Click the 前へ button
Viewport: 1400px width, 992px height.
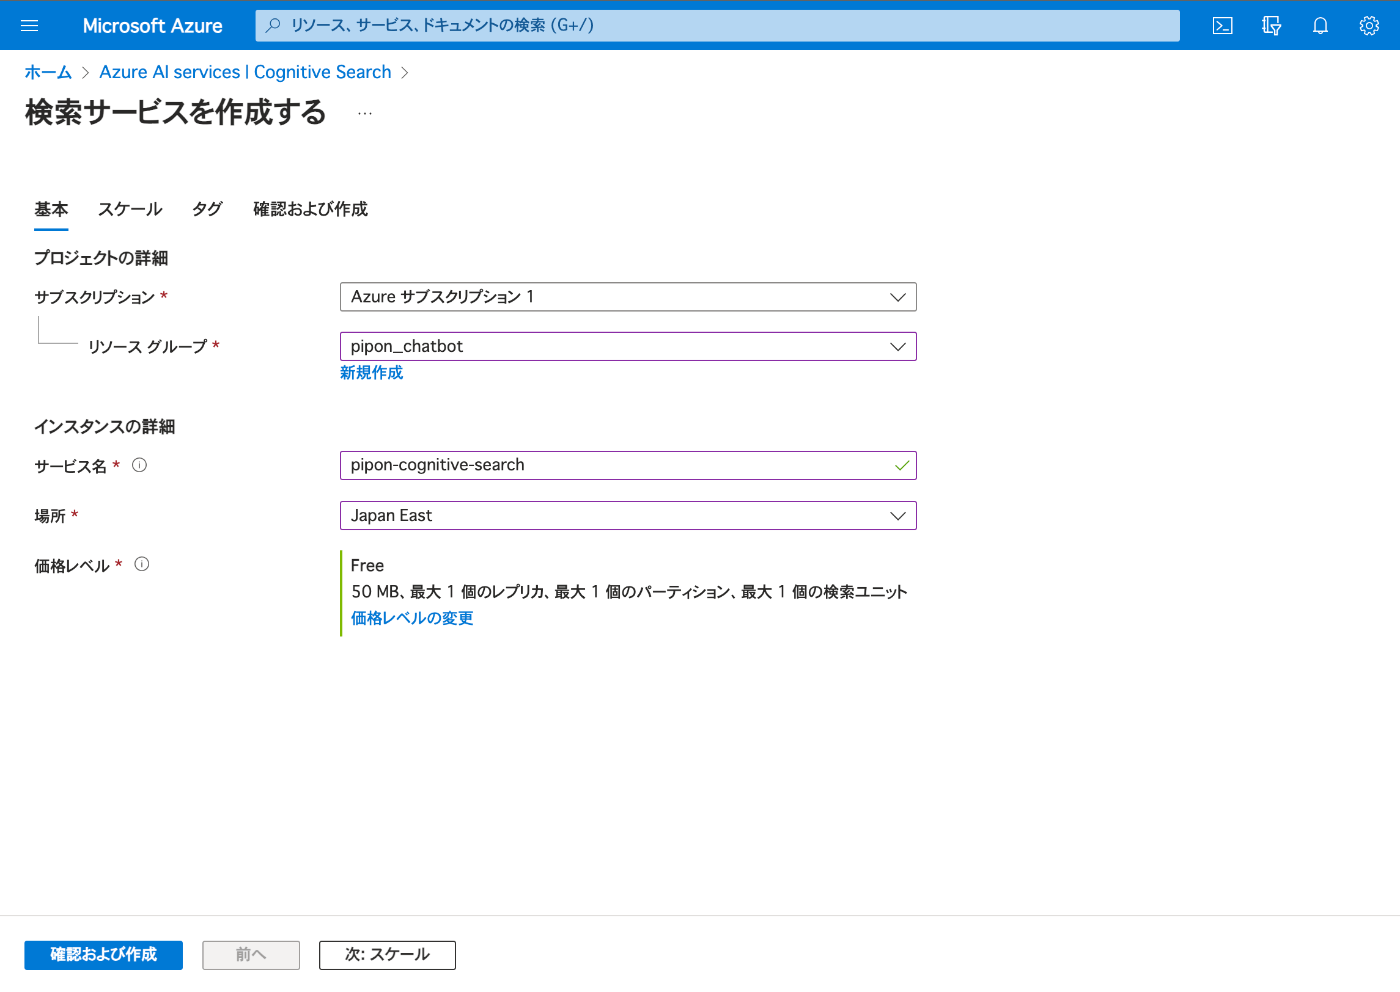(x=251, y=955)
